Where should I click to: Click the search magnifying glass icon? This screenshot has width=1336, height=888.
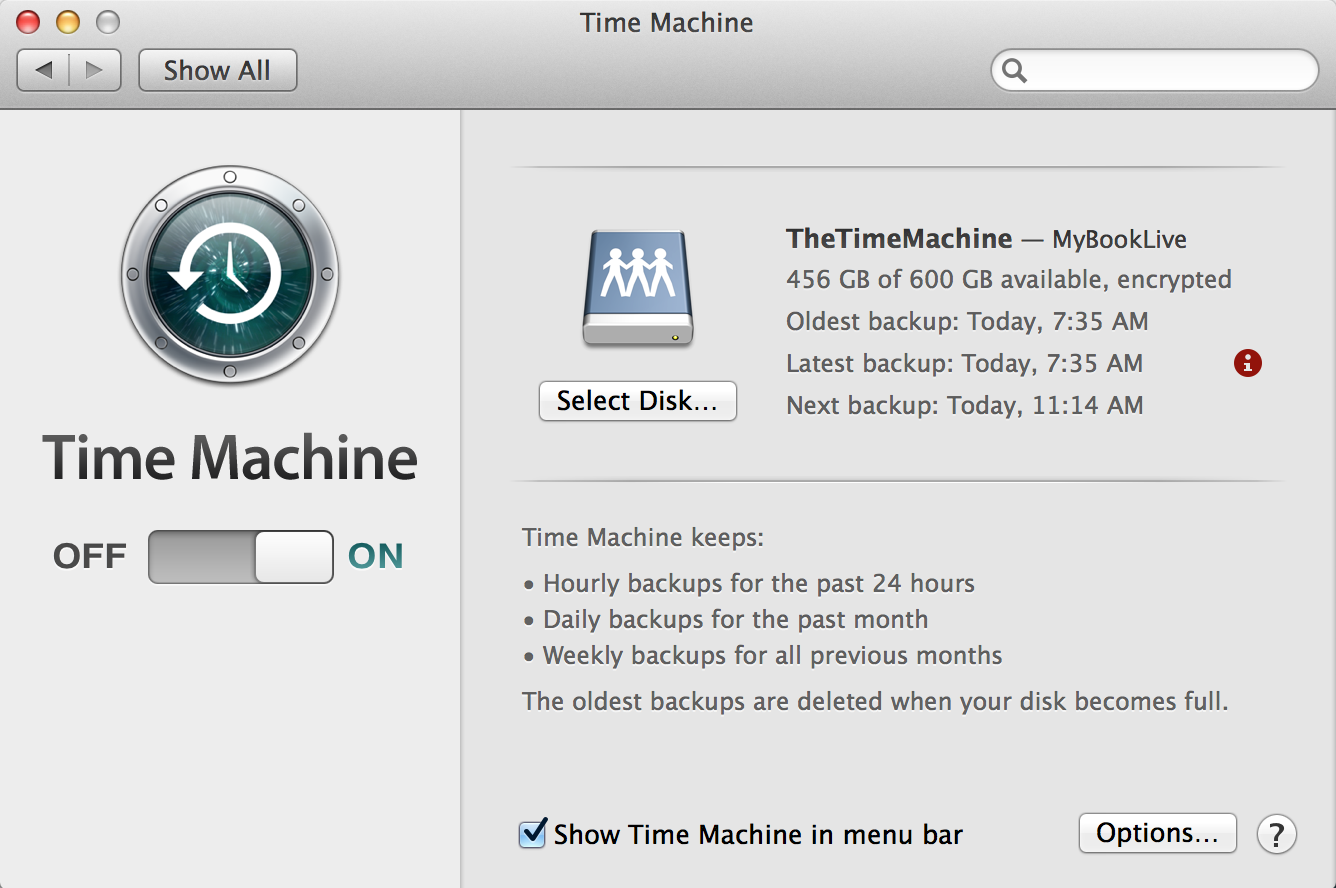pyautogui.click(x=1014, y=71)
